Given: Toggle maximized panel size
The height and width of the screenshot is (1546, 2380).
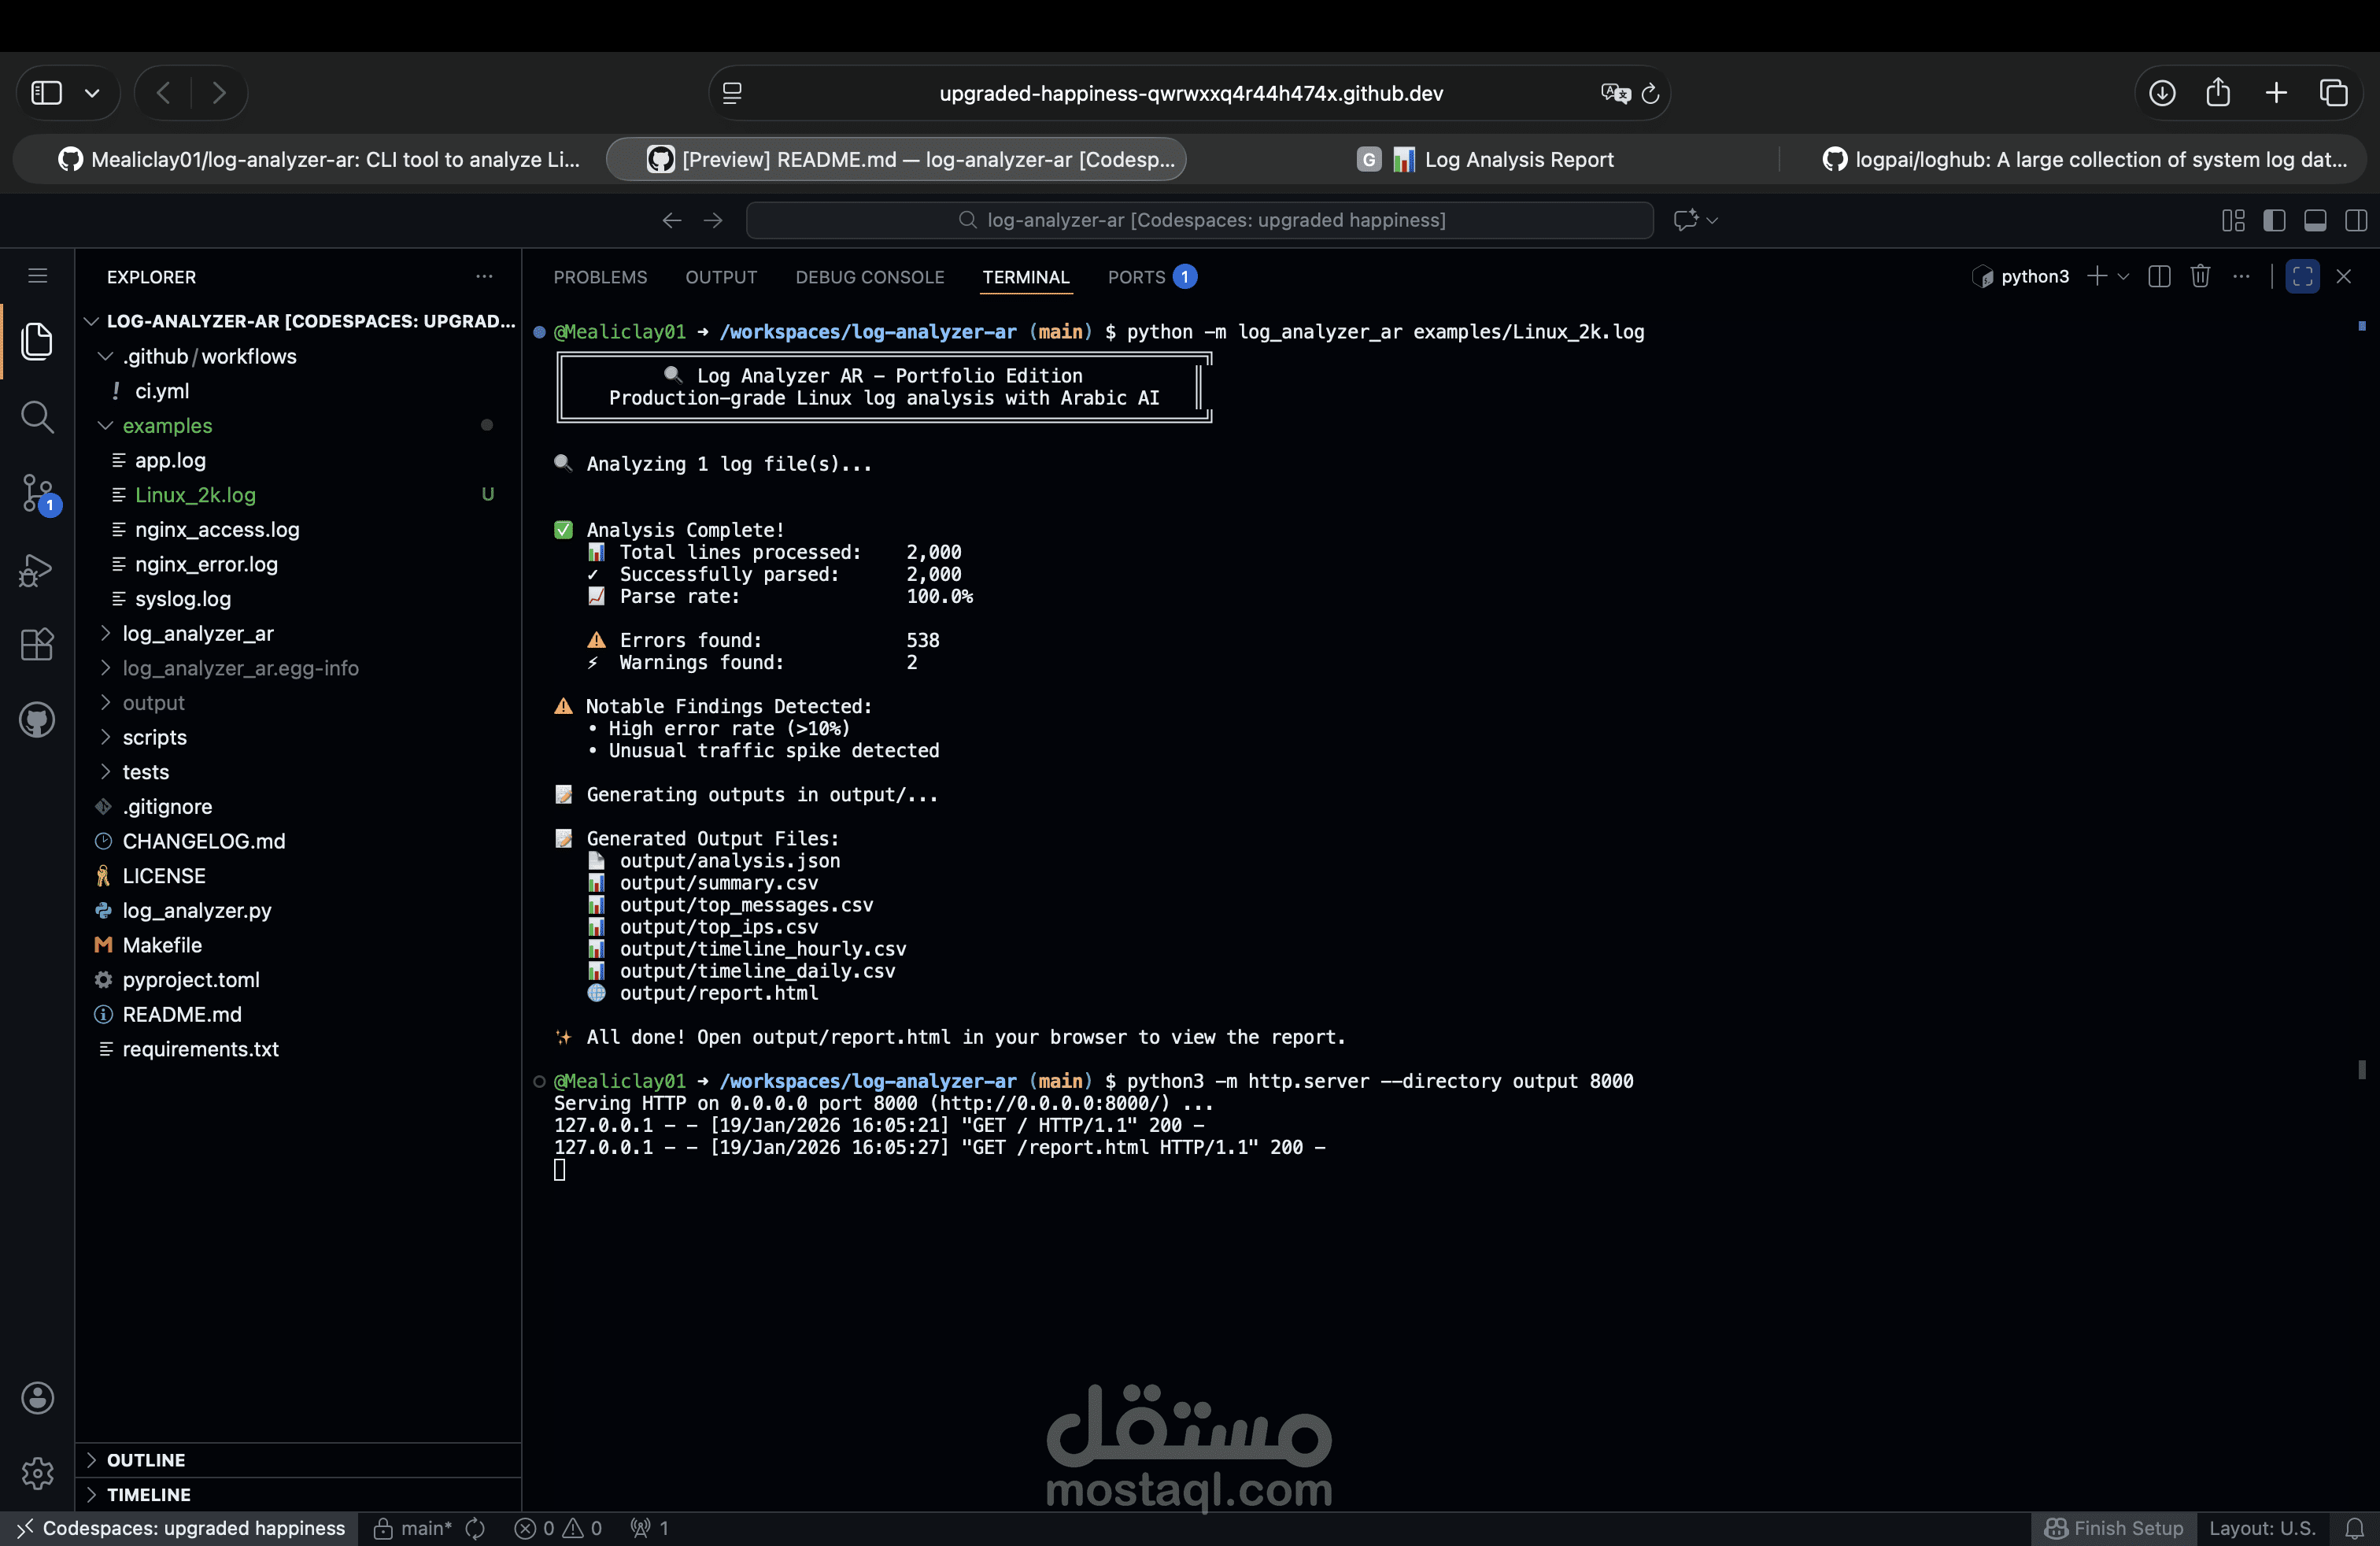Looking at the screenshot, I should click(2302, 277).
